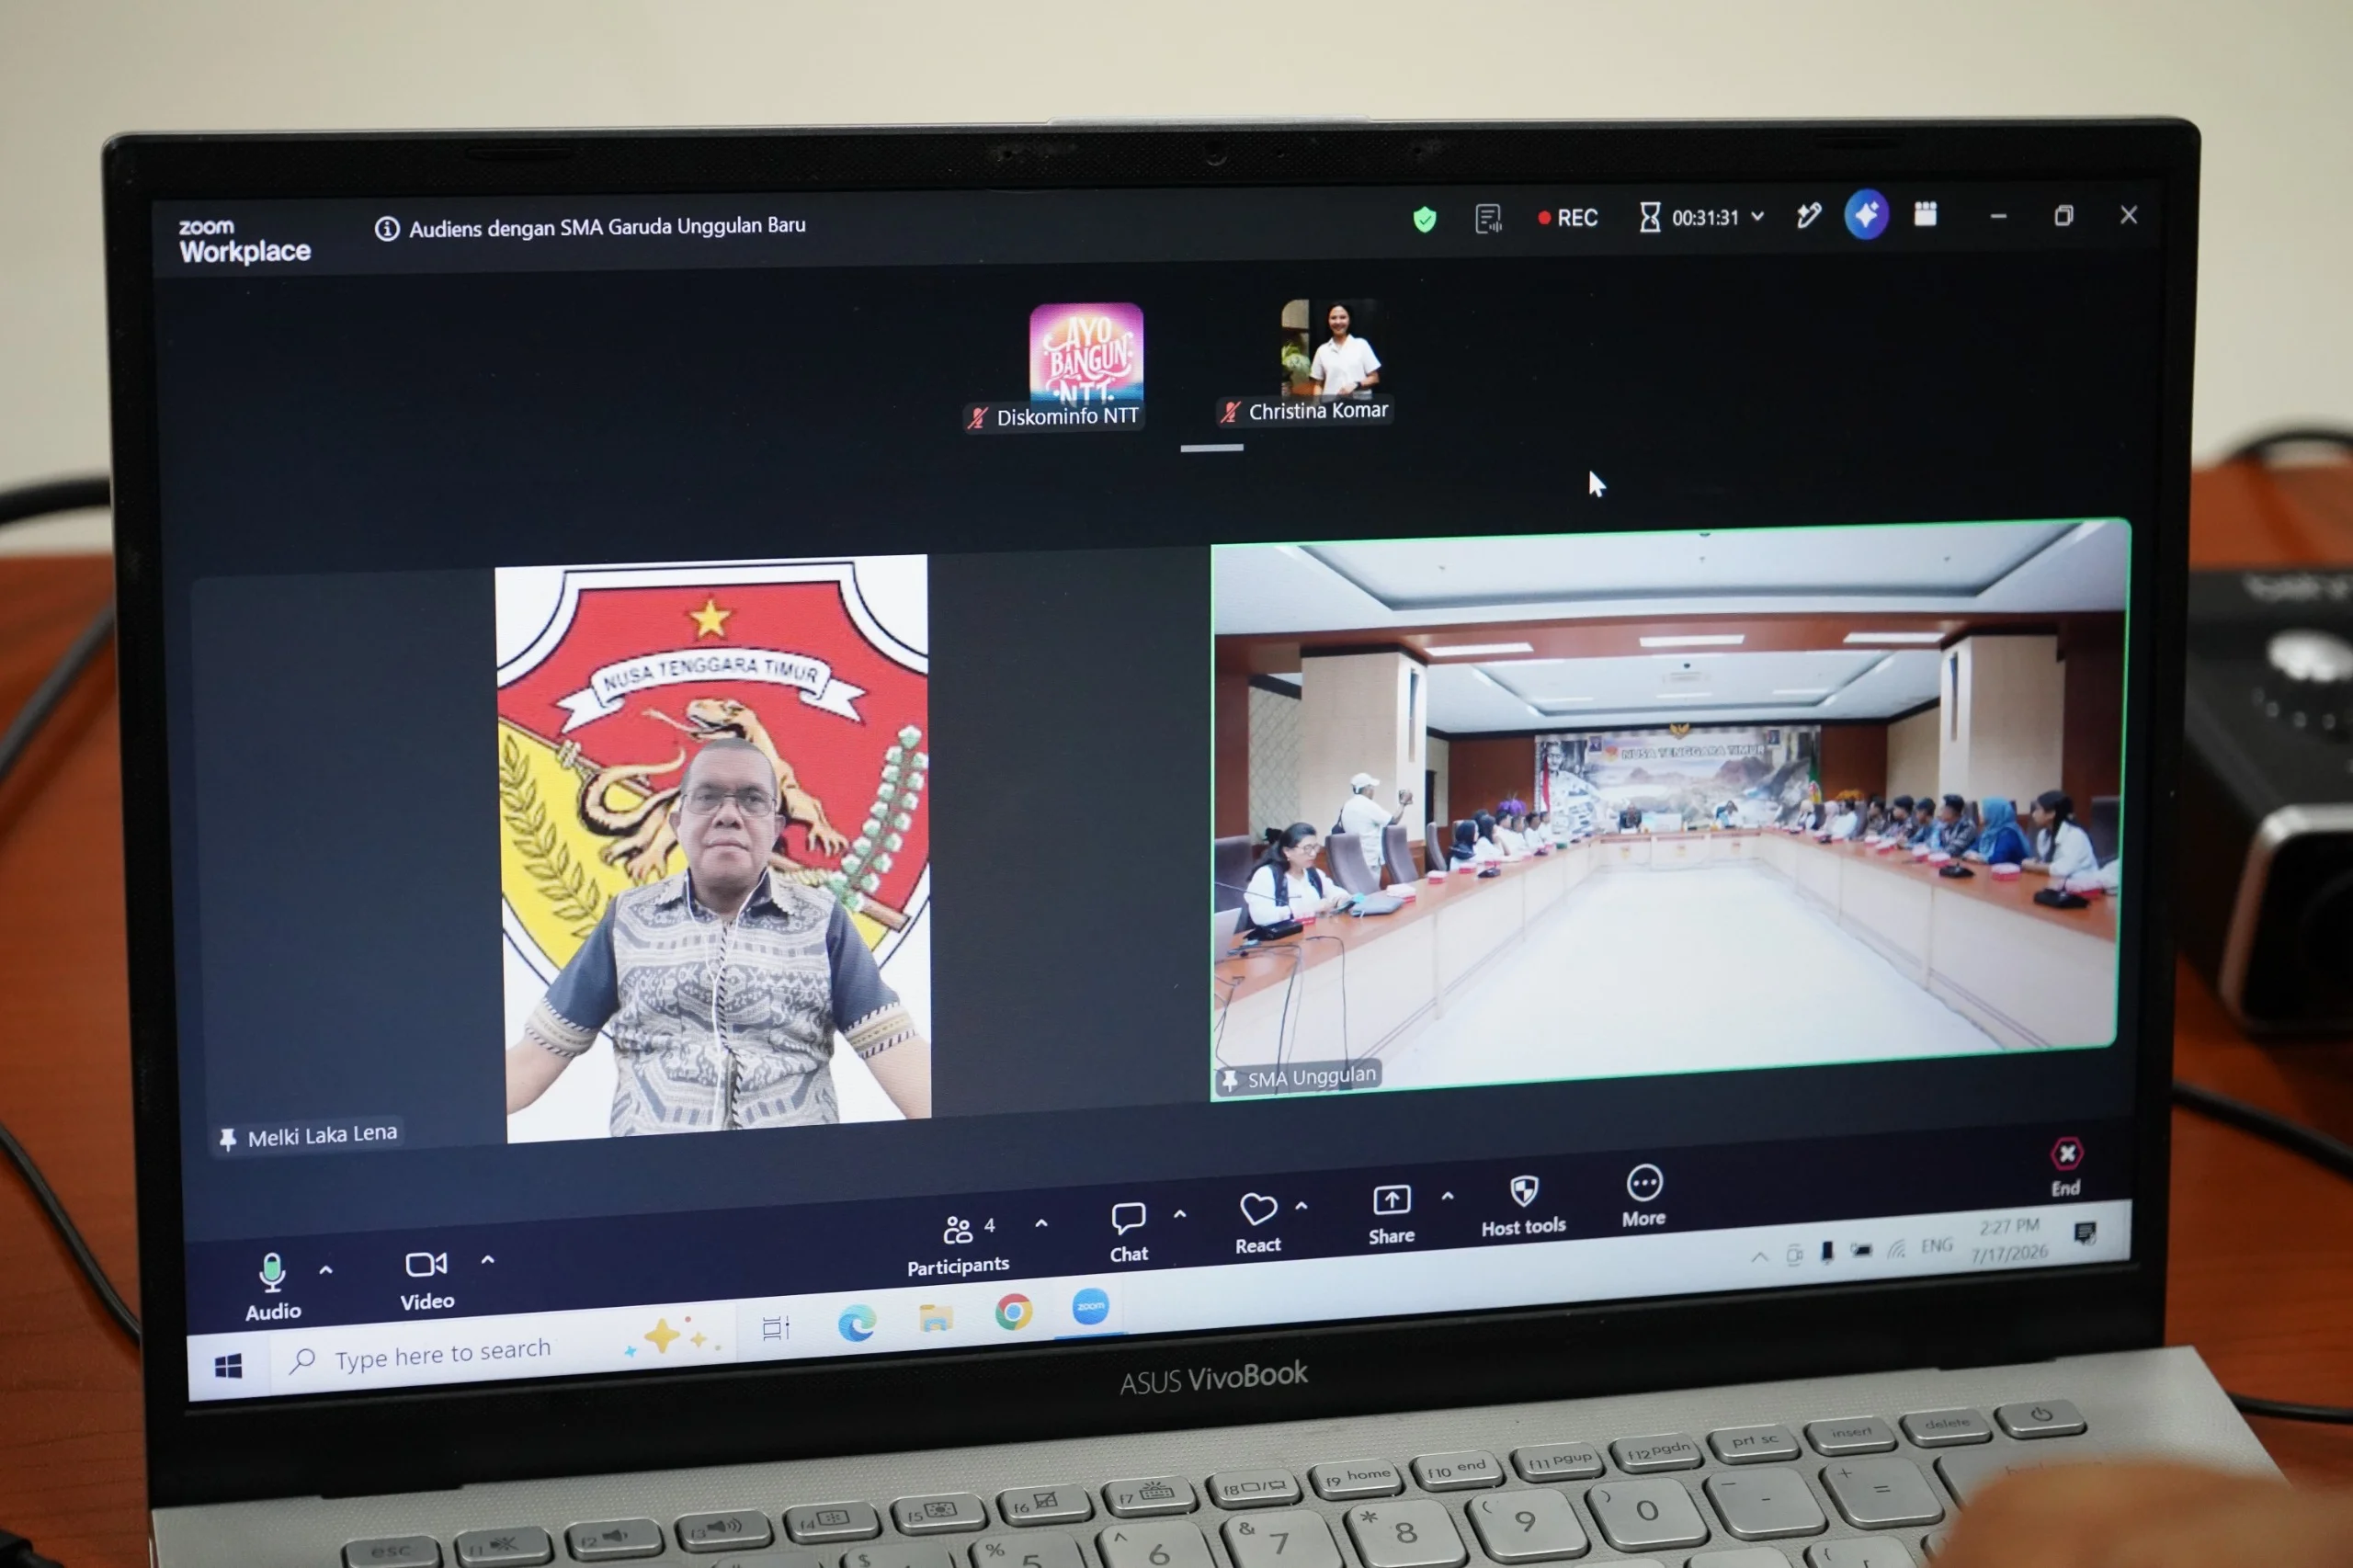2353x1568 pixels.
Task: Open the annotation pen tool in the top bar
Action: [x=1808, y=215]
